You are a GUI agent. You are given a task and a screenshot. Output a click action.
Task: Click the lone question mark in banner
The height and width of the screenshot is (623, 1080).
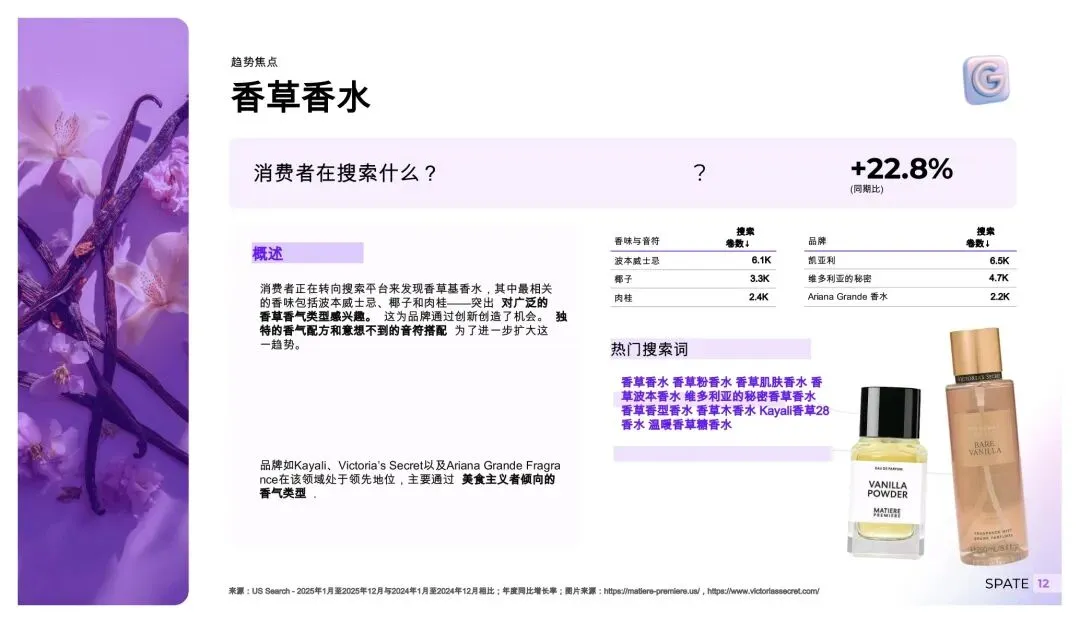pyautogui.click(x=699, y=172)
